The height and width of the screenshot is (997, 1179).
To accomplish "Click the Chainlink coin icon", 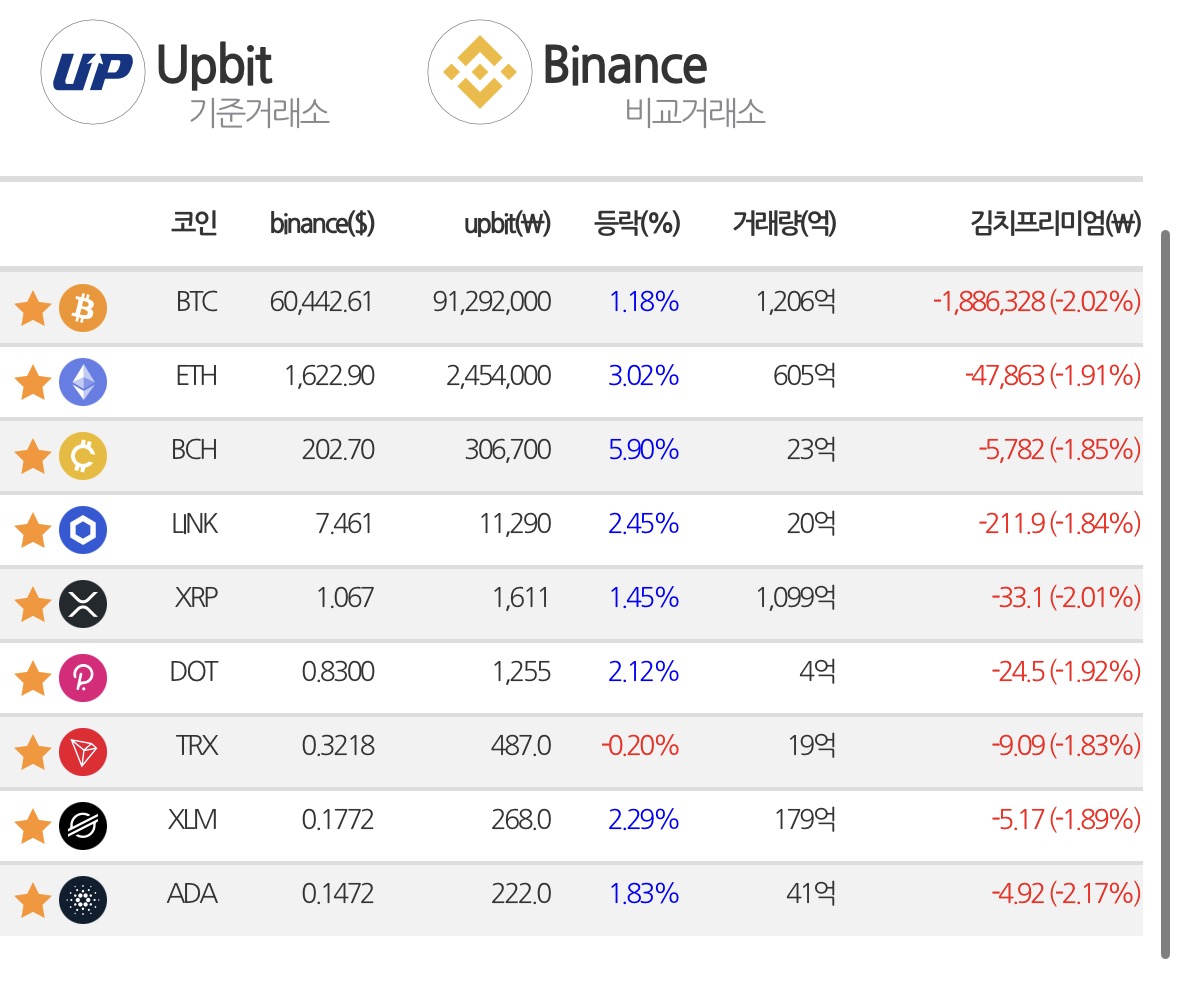I will [83, 529].
